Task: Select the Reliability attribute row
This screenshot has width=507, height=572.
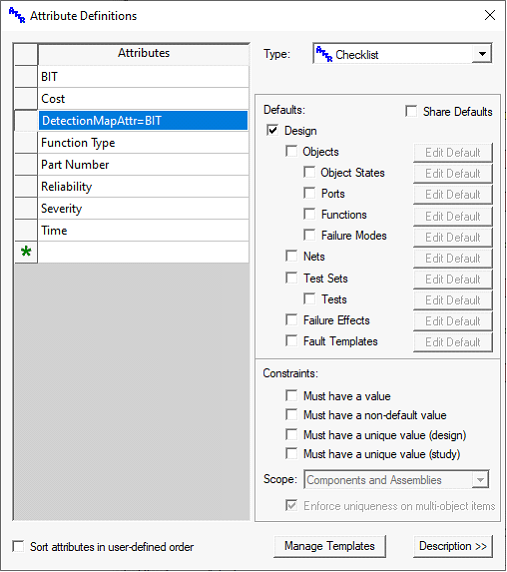Action: pyautogui.click(x=143, y=186)
